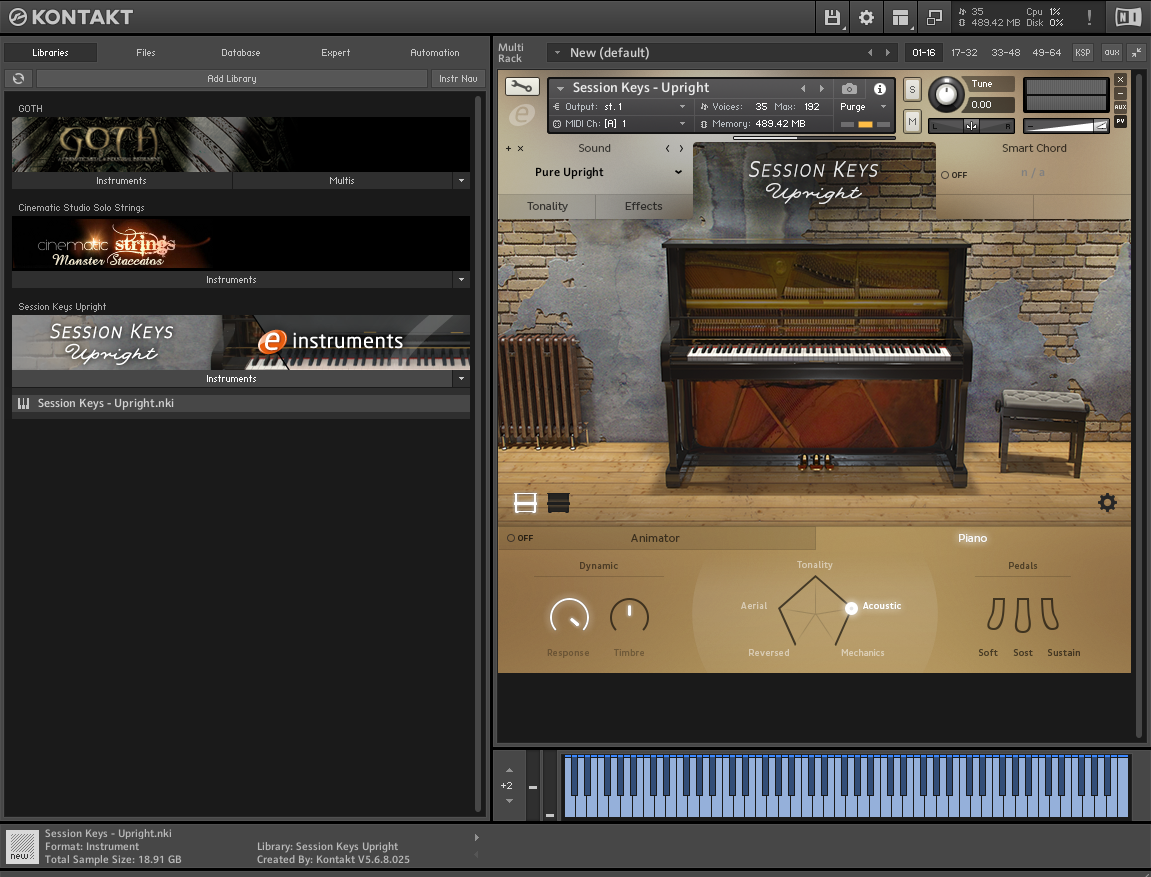Screen dimensions: 1151x877
Task: Click the Tune knob
Action: pos(945,94)
